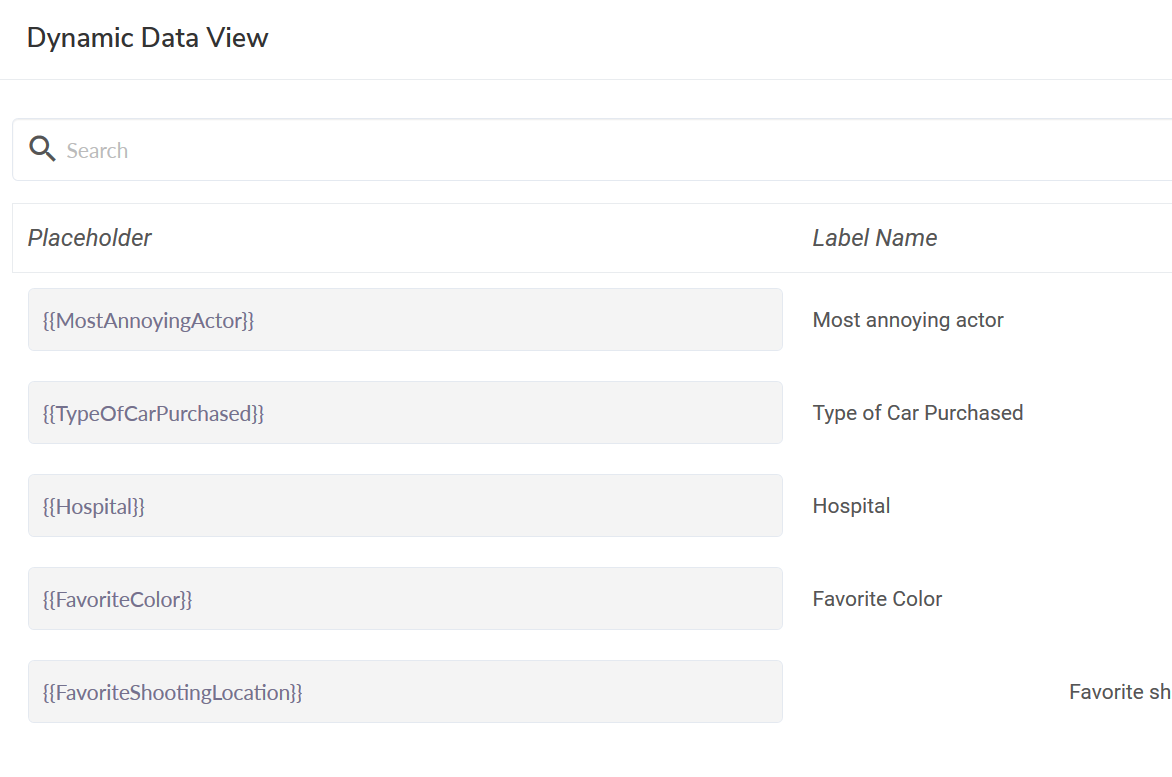Select the {{TypeOfCarPurchased}} placeholder field
This screenshot has height=777, width=1172.
pos(405,413)
